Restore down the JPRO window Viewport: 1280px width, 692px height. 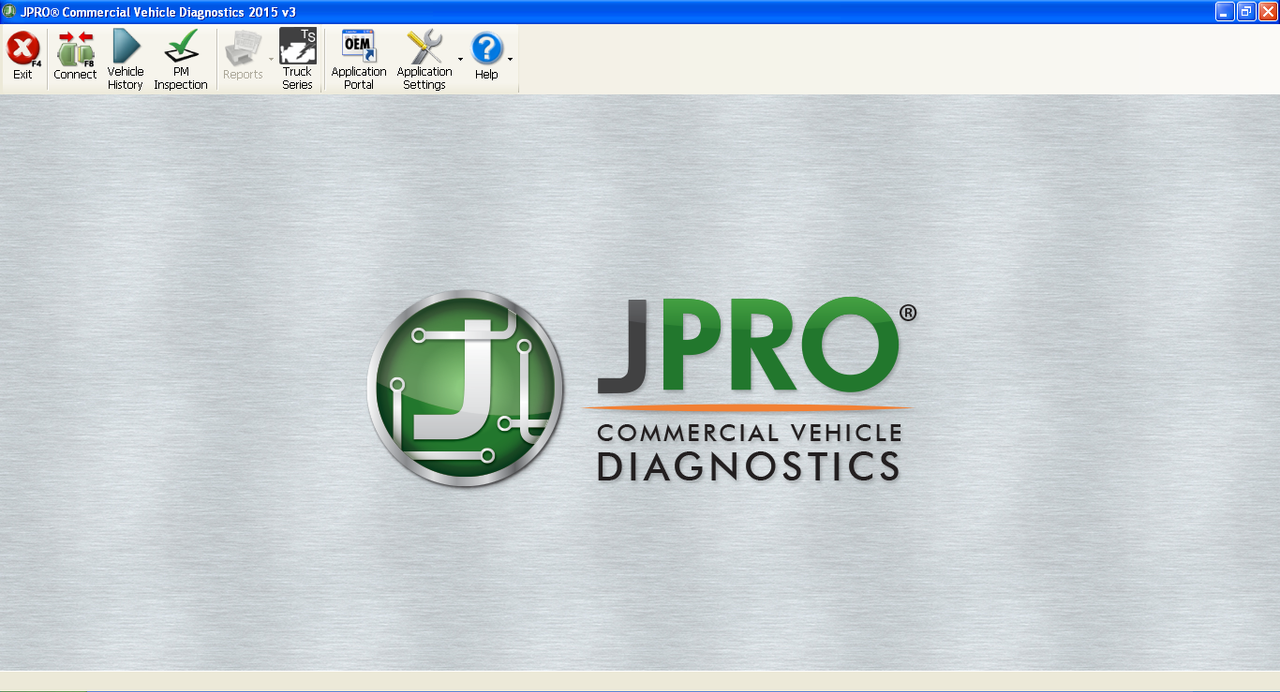coord(1246,12)
